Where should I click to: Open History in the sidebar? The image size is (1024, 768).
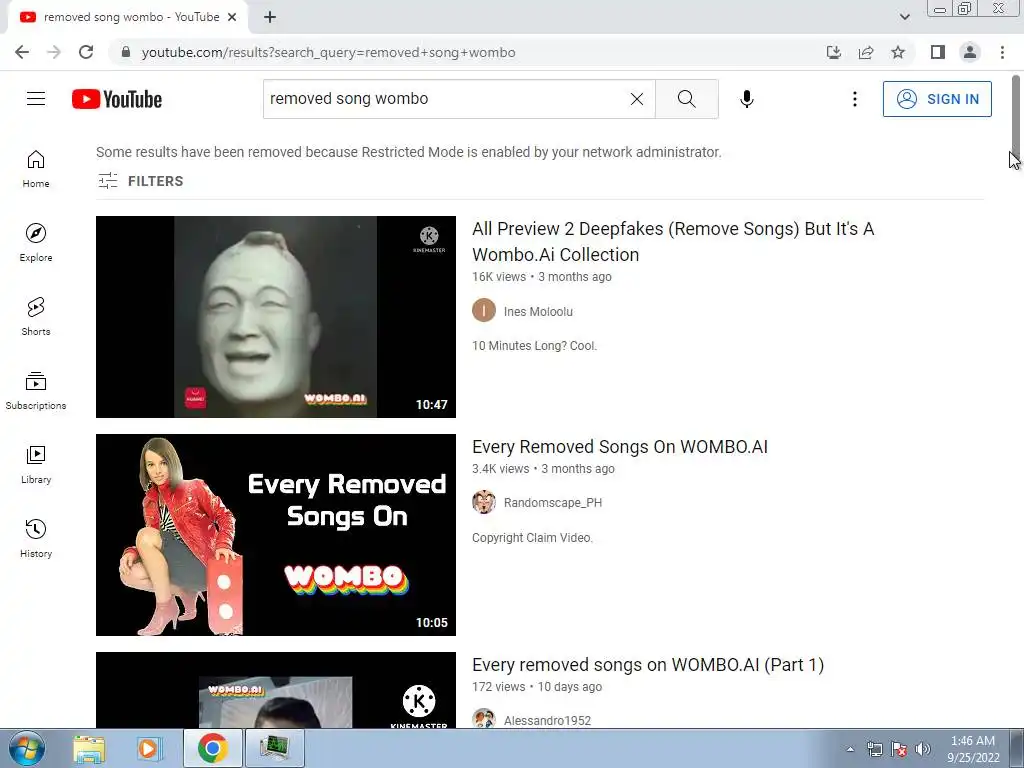pyautogui.click(x=36, y=539)
